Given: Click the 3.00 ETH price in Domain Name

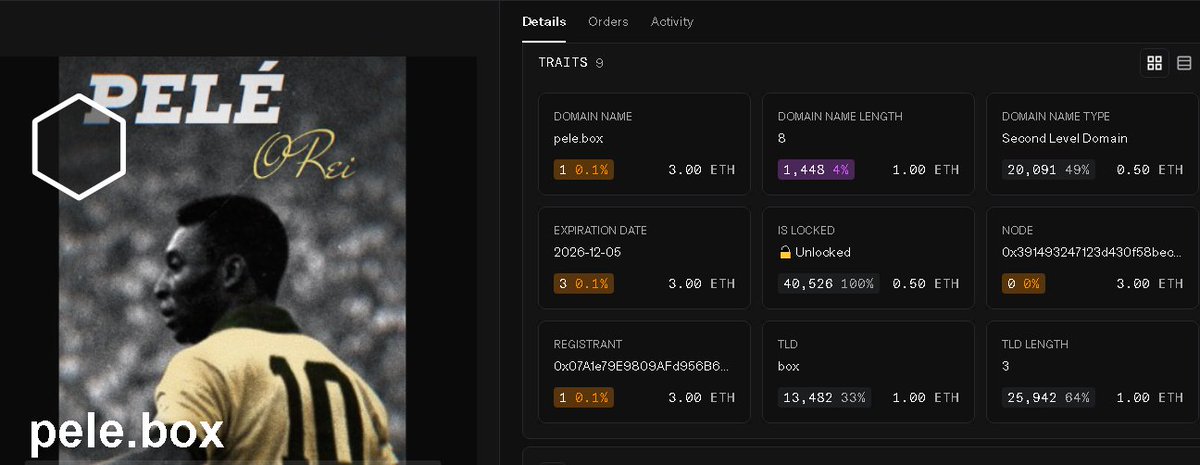Looking at the screenshot, I should point(701,170).
